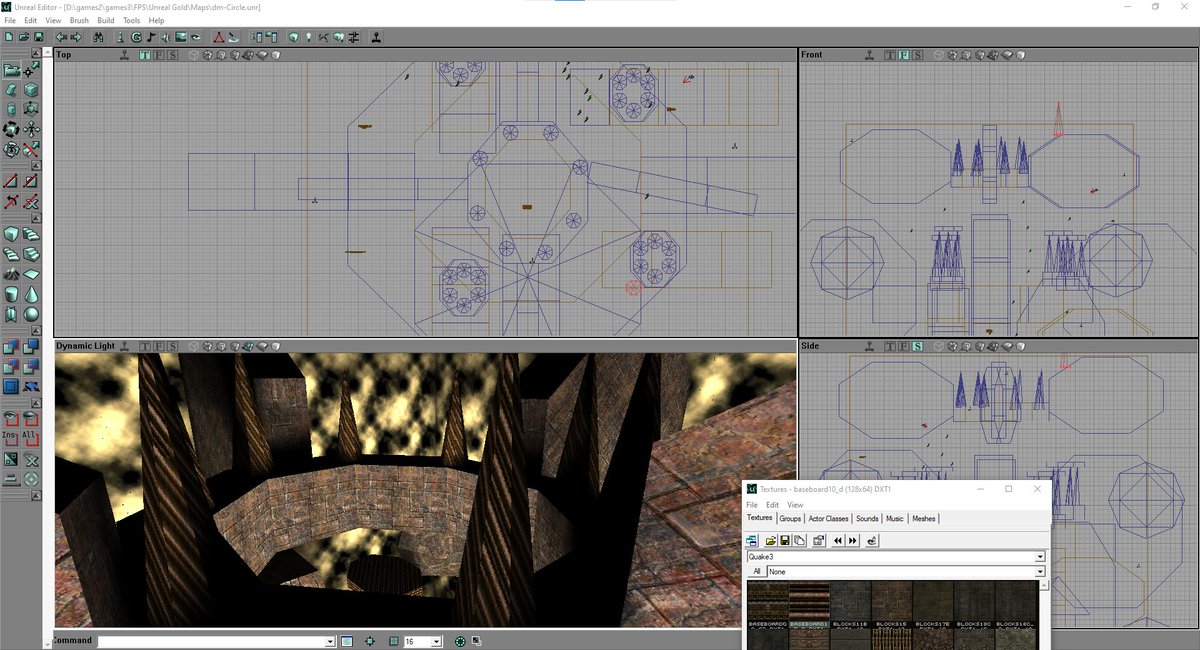Viewport: 1200px width, 650px height.
Task: Choose the Texture Pan tool
Action: click(x=32, y=129)
